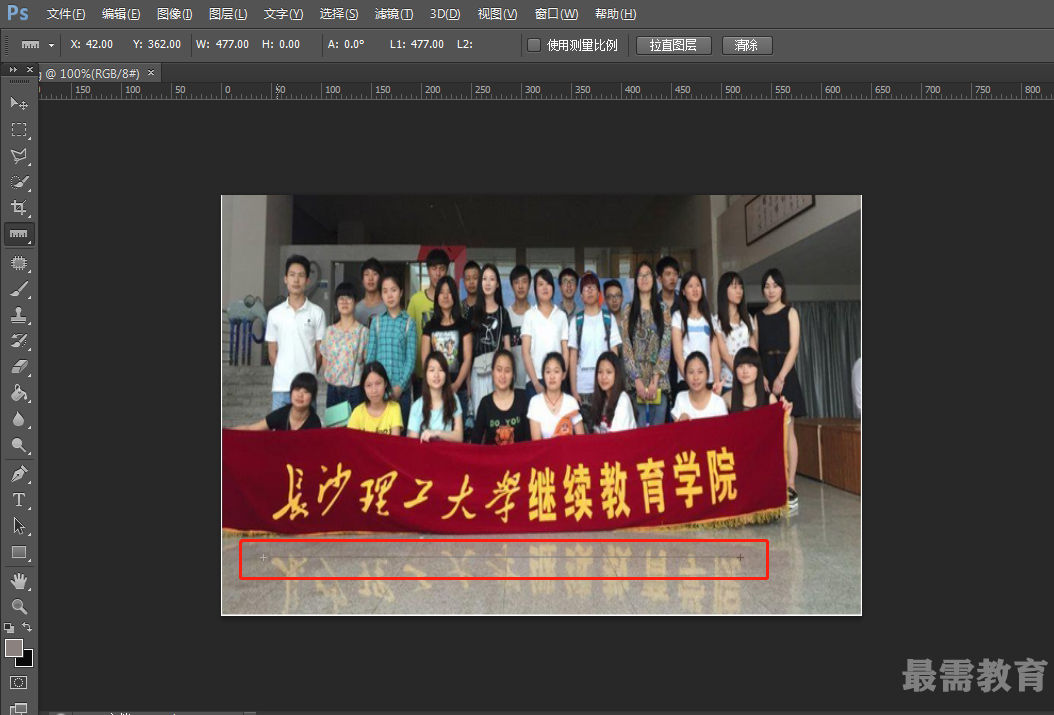Open the 图层(L) menu
The image size is (1054, 715).
tap(228, 14)
